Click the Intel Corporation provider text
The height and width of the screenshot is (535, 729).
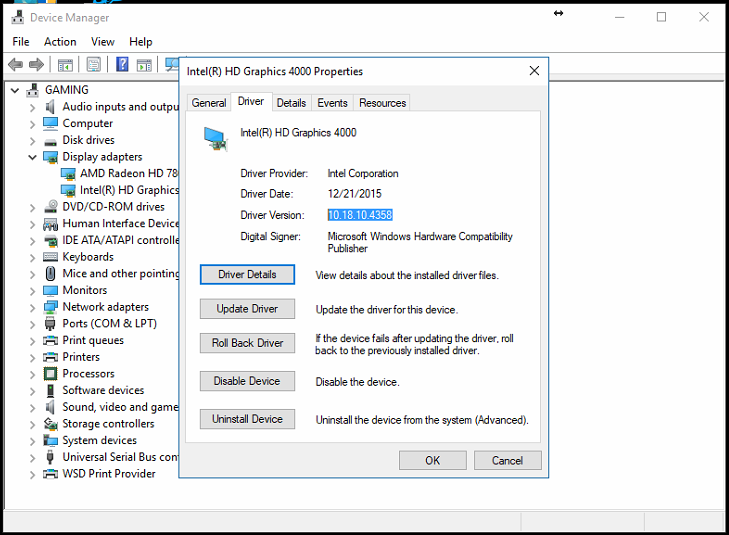point(363,173)
